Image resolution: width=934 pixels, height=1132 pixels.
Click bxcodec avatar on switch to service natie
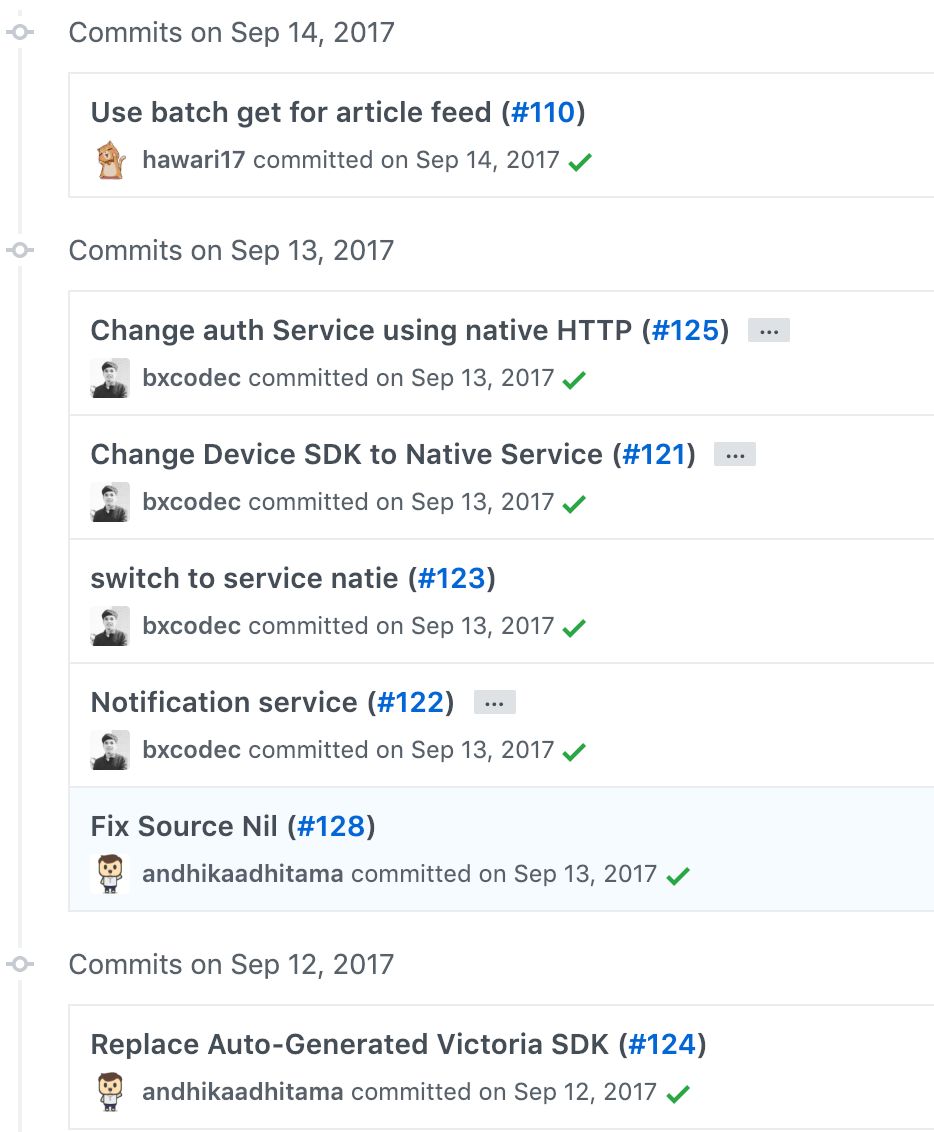click(x=110, y=626)
